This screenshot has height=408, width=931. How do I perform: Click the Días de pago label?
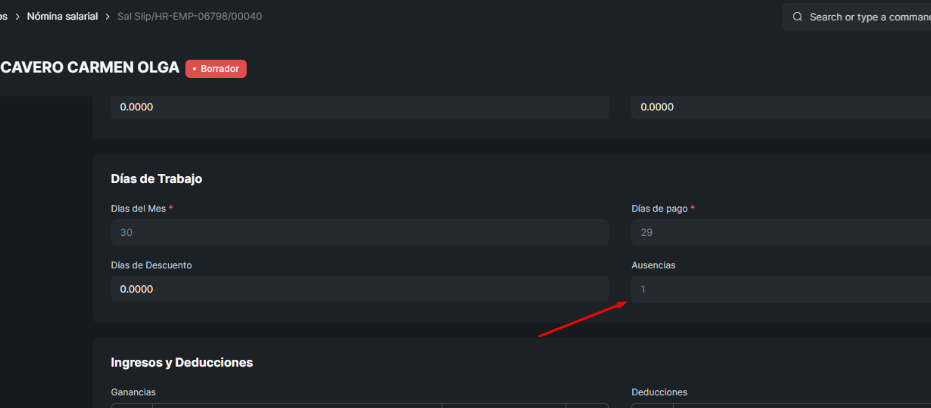pos(660,208)
